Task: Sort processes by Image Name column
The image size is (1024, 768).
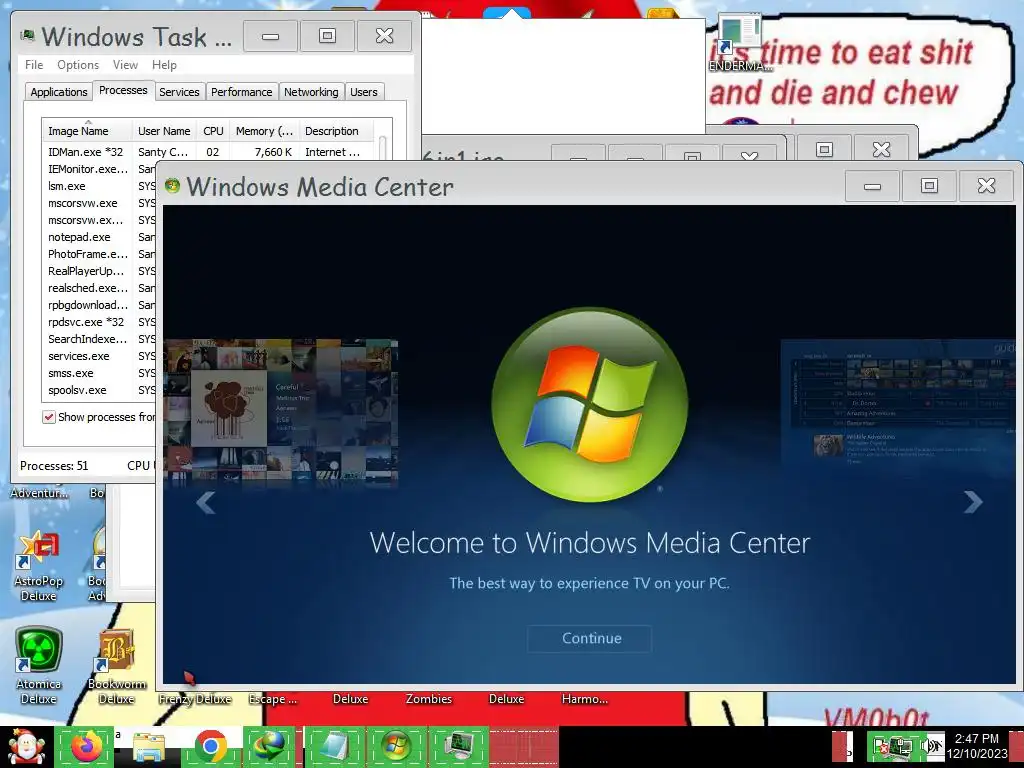Action: (x=87, y=131)
